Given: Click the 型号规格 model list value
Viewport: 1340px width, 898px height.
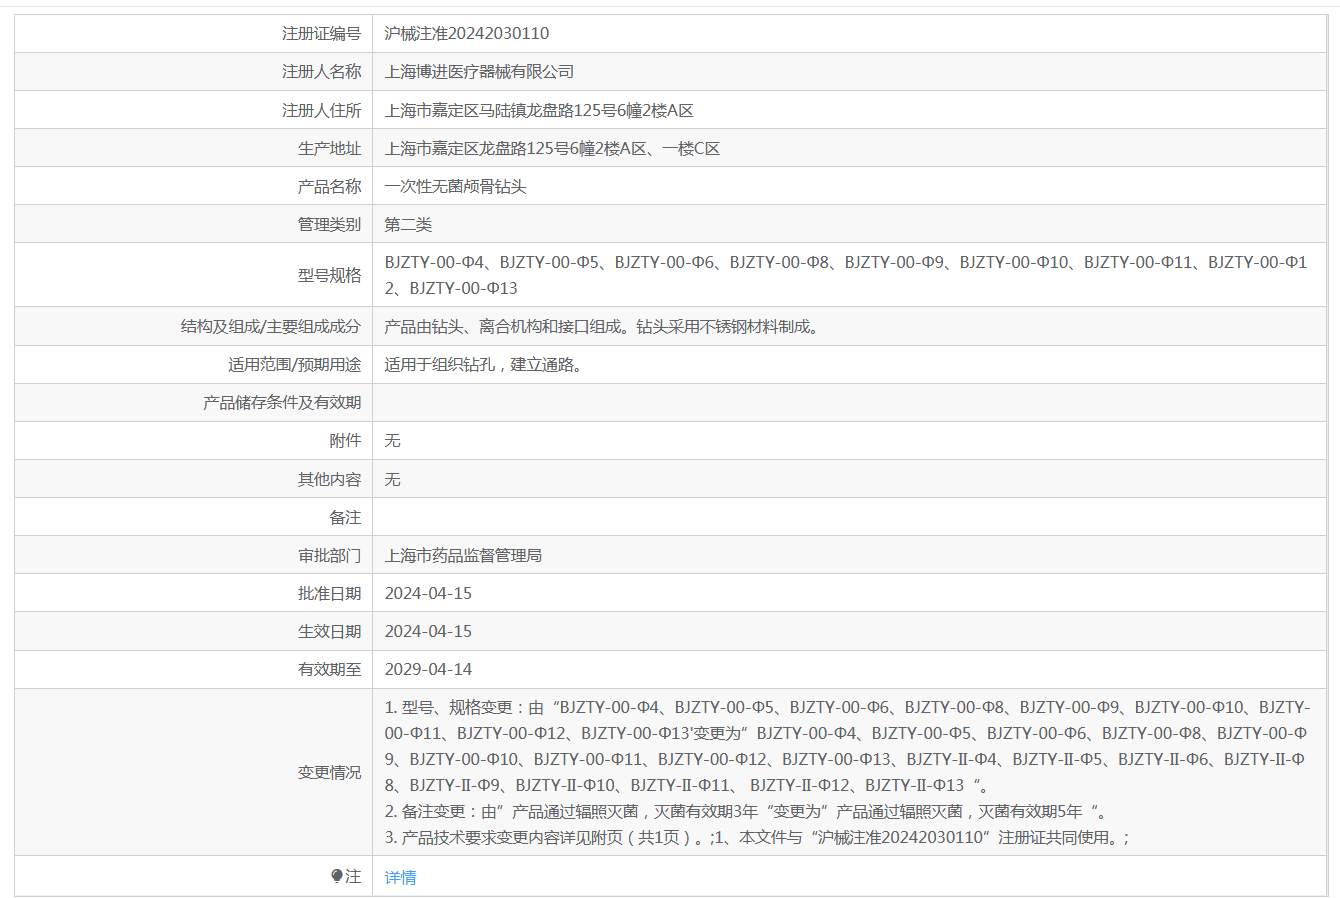Looking at the screenshot, I should click(x=846, y=275).
